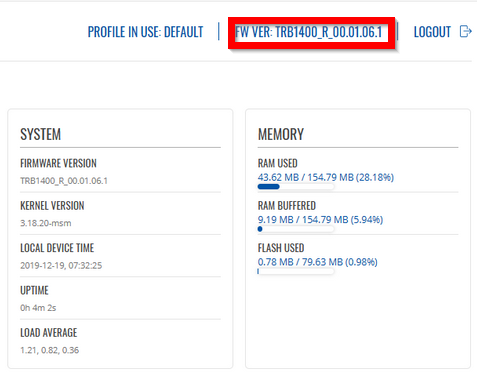Click the RAM USED label

point(278,163)
